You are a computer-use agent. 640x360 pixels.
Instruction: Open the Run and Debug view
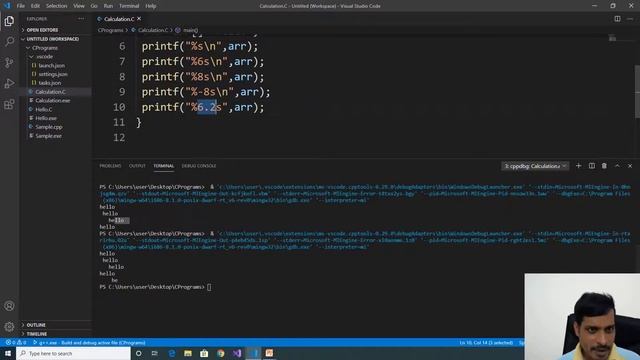9,83
